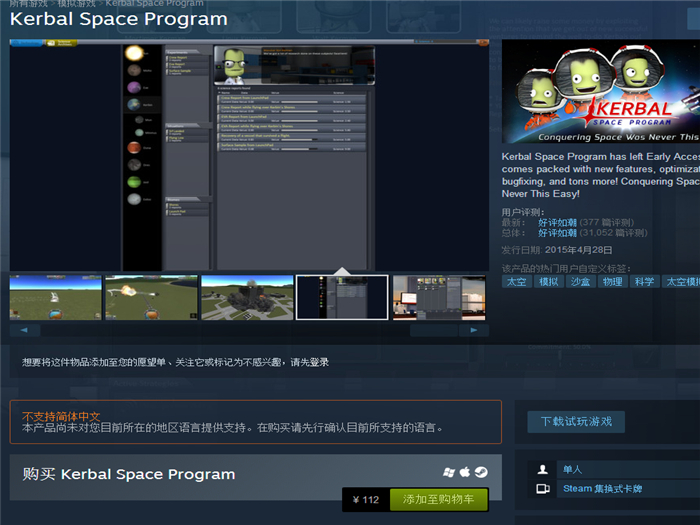
Task: Click the Steam trading cards icon
Action: 543,489
